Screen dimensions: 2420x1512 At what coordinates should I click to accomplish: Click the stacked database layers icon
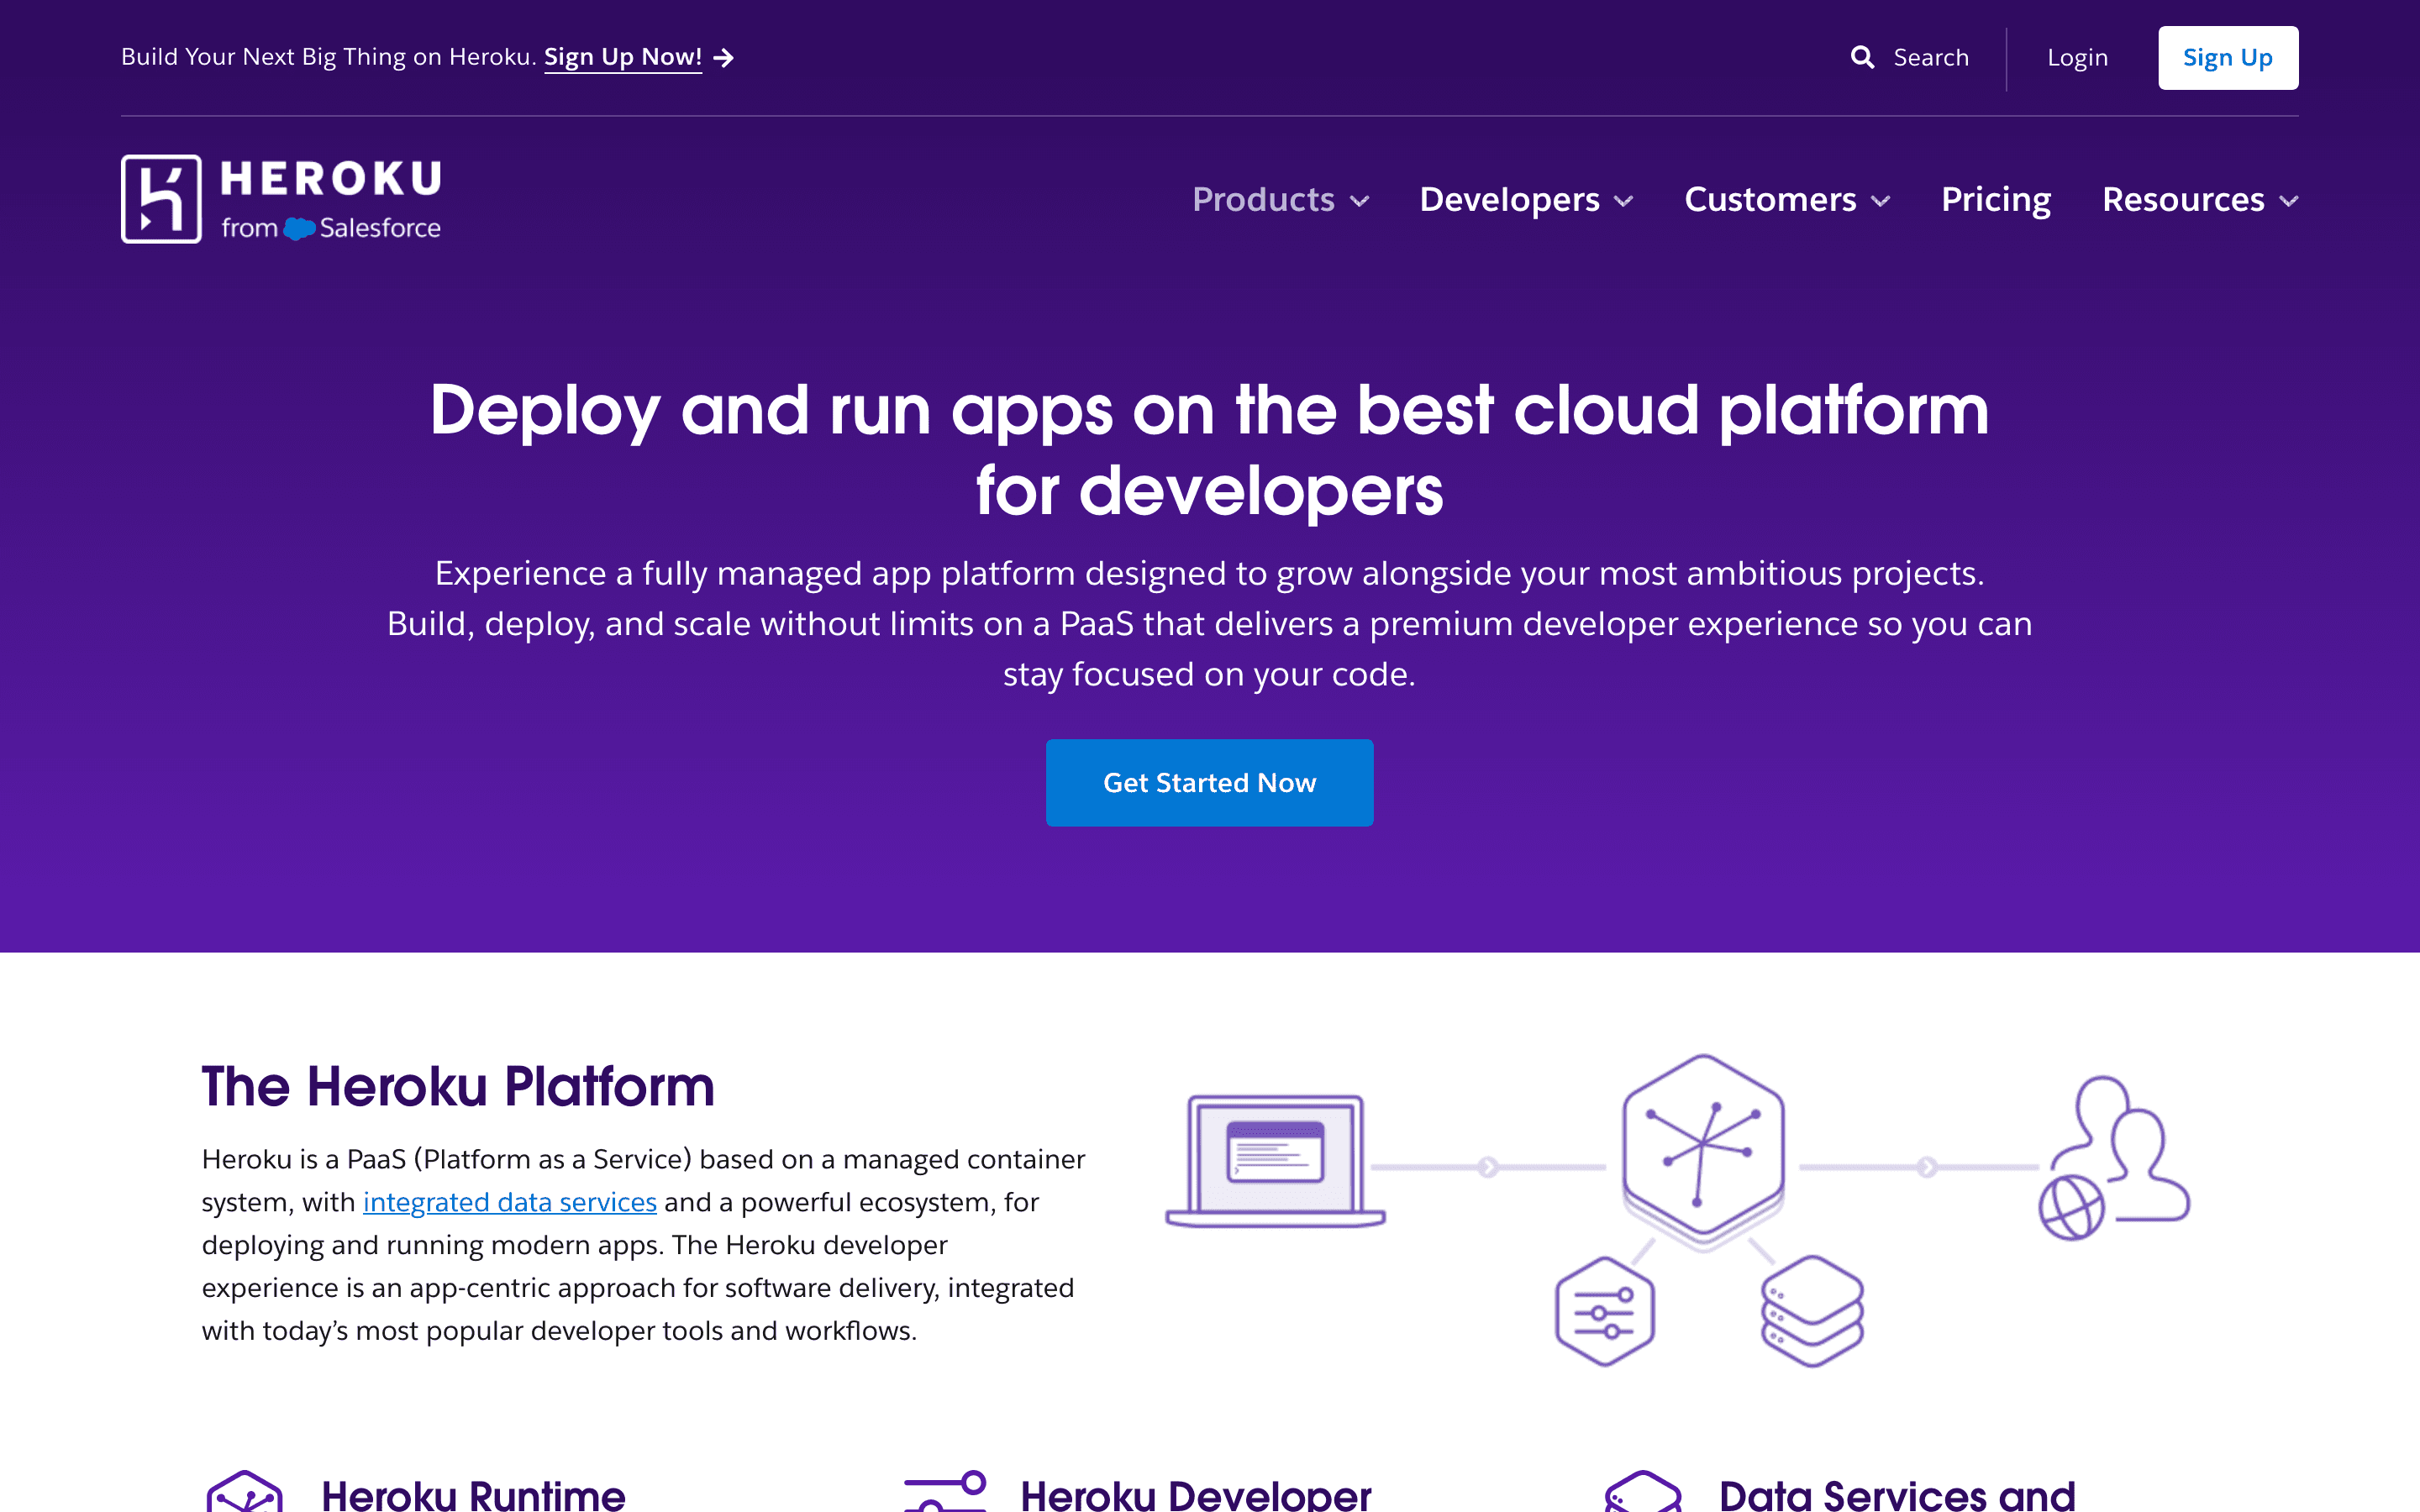tap(1811, 1311)
